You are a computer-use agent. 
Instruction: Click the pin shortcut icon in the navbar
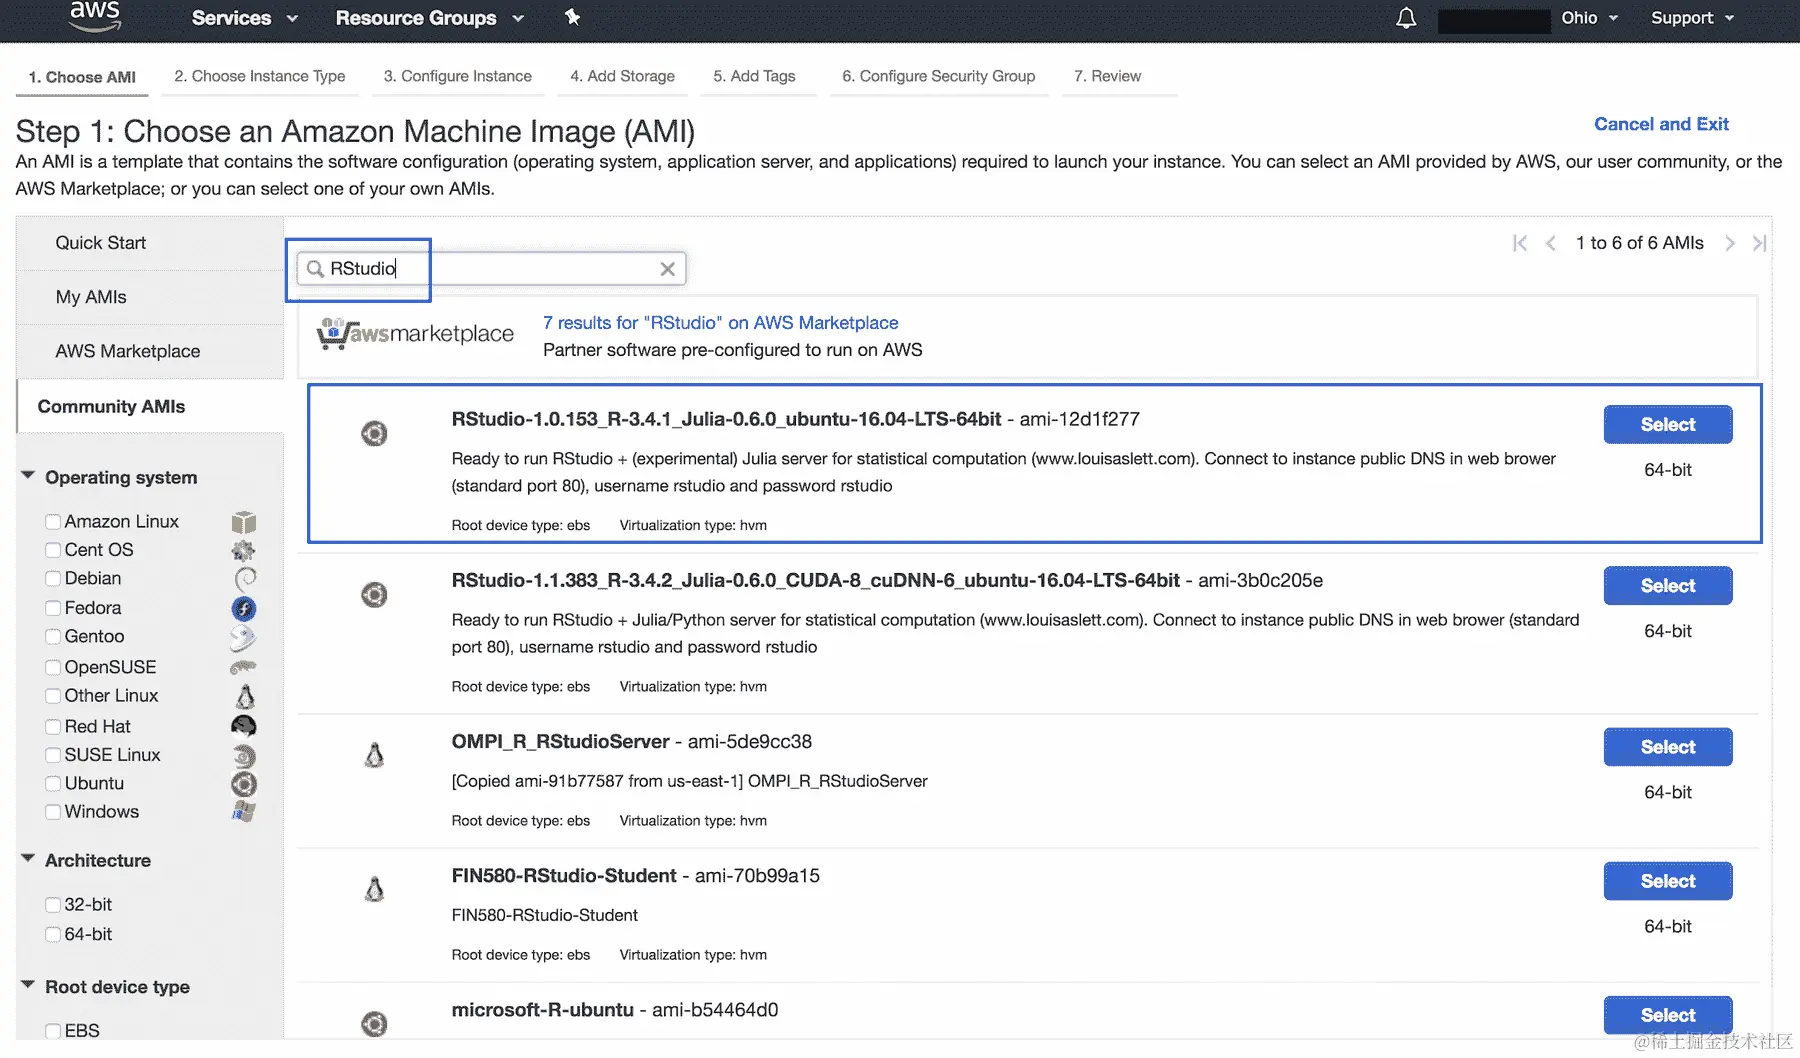pyautogui.click(x=572, y=17)
